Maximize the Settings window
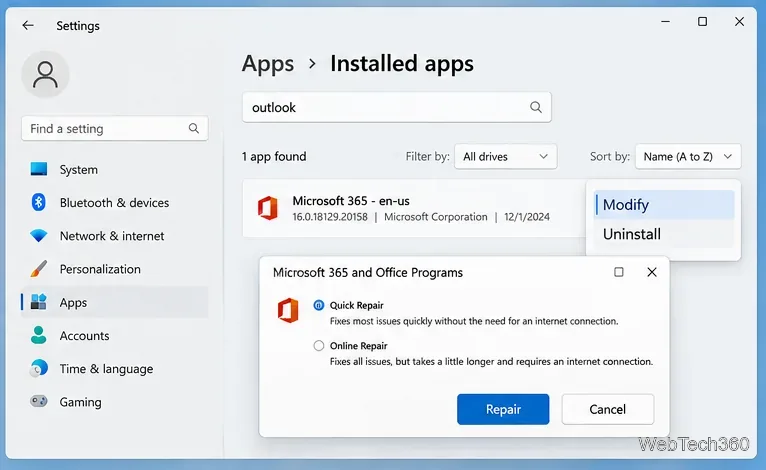This screenshot has height=470, width=766. (x=702, y=21)
